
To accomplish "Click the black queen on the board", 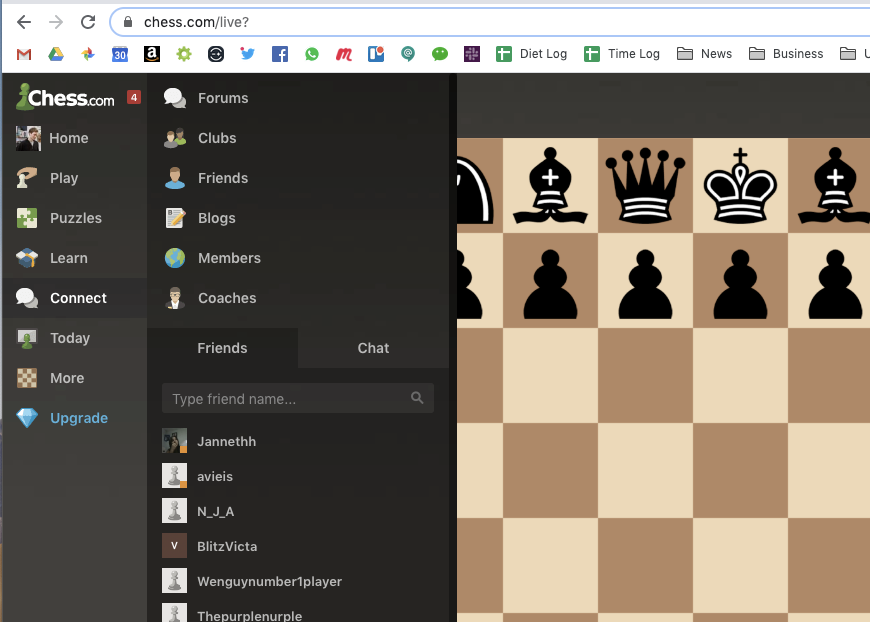I will 645,185.
